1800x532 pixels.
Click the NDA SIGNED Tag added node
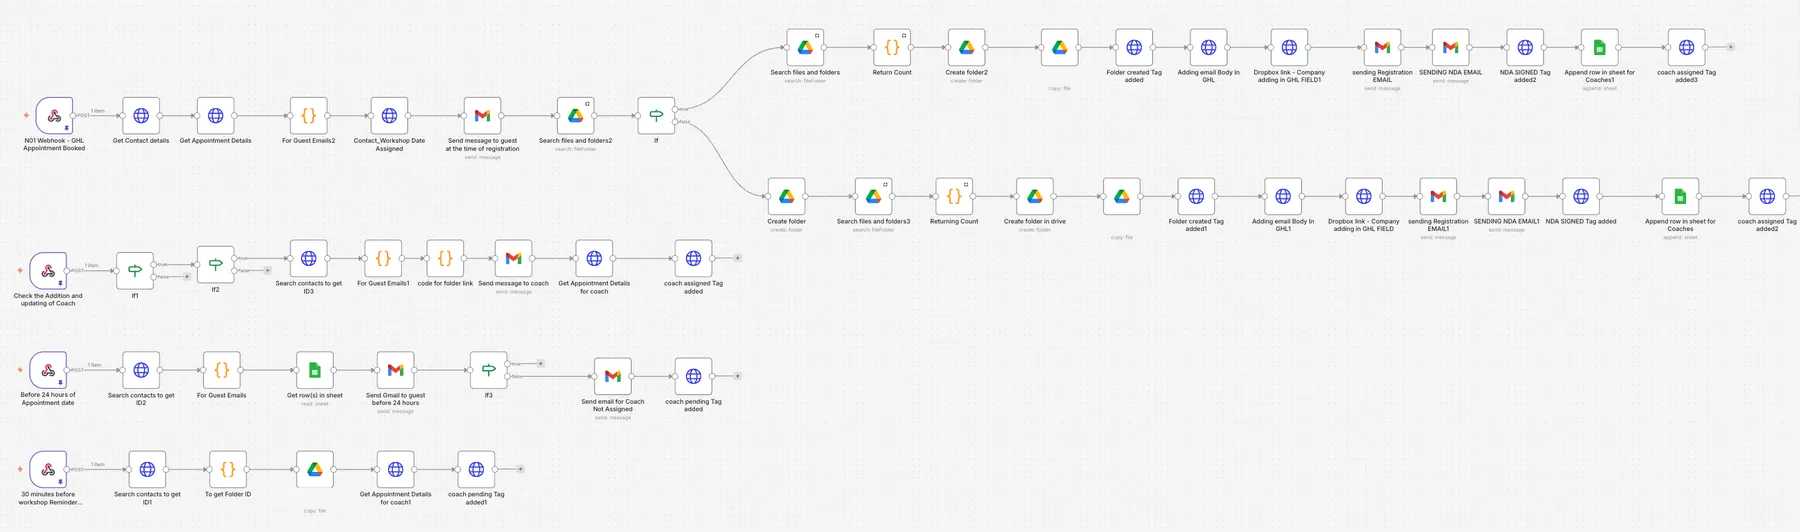[1581, 197]
